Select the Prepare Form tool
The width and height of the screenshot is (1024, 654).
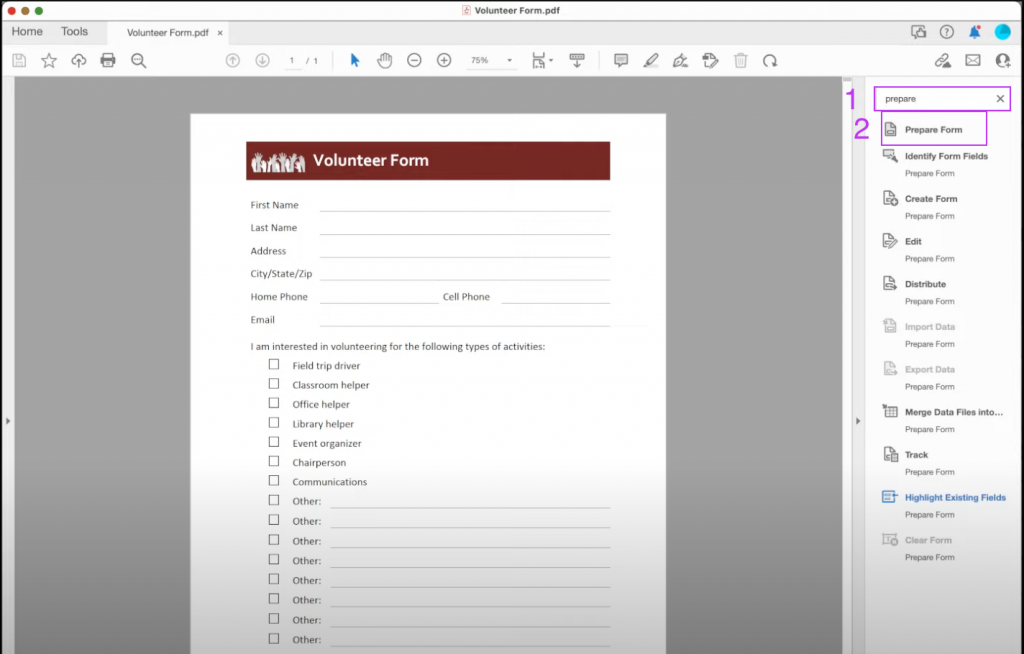tap(932, 129)
